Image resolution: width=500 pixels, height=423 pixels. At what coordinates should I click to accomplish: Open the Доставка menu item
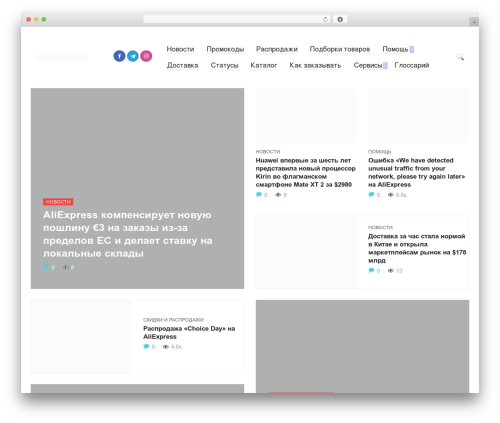point(182,65)
